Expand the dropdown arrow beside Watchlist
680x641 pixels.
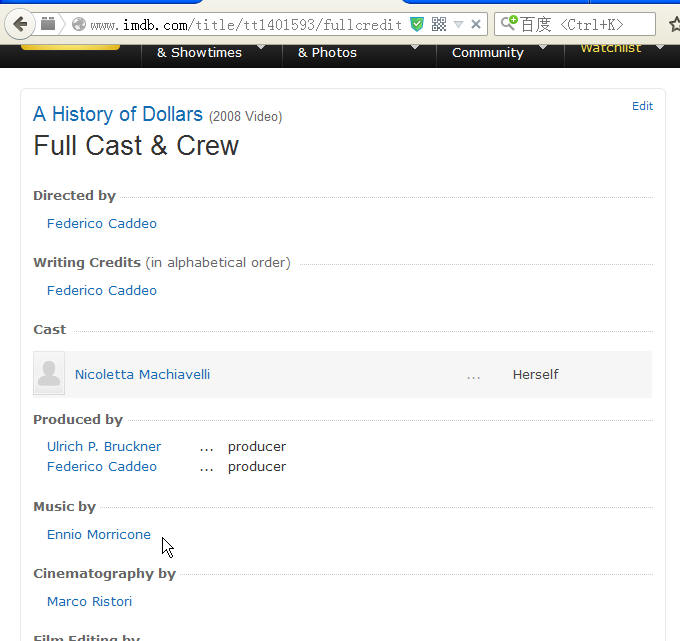pos(660,46)
